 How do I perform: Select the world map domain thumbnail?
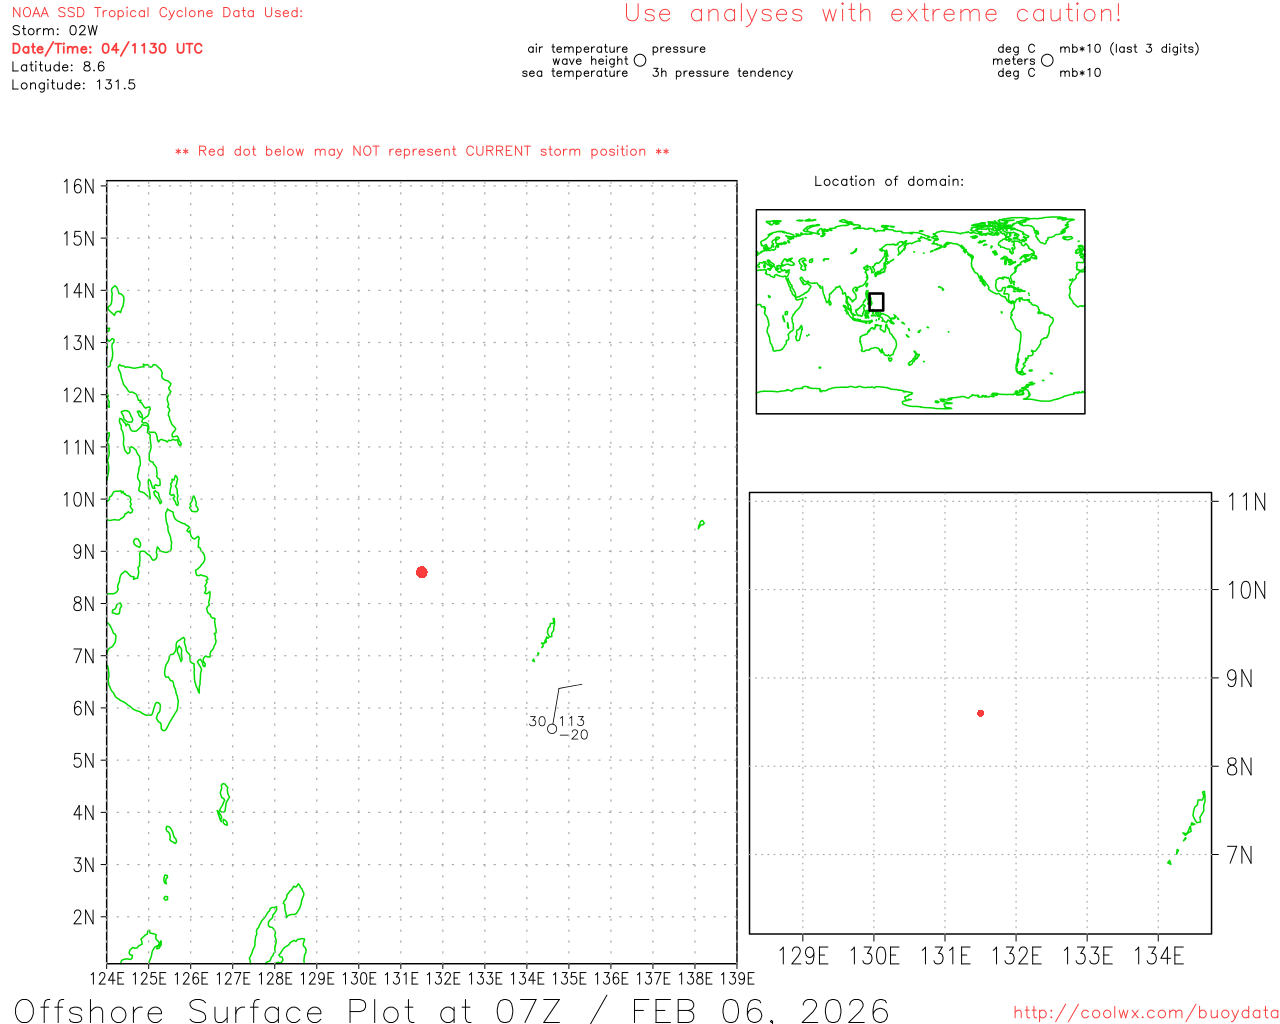pyautogui.click(x=920, y=311)
